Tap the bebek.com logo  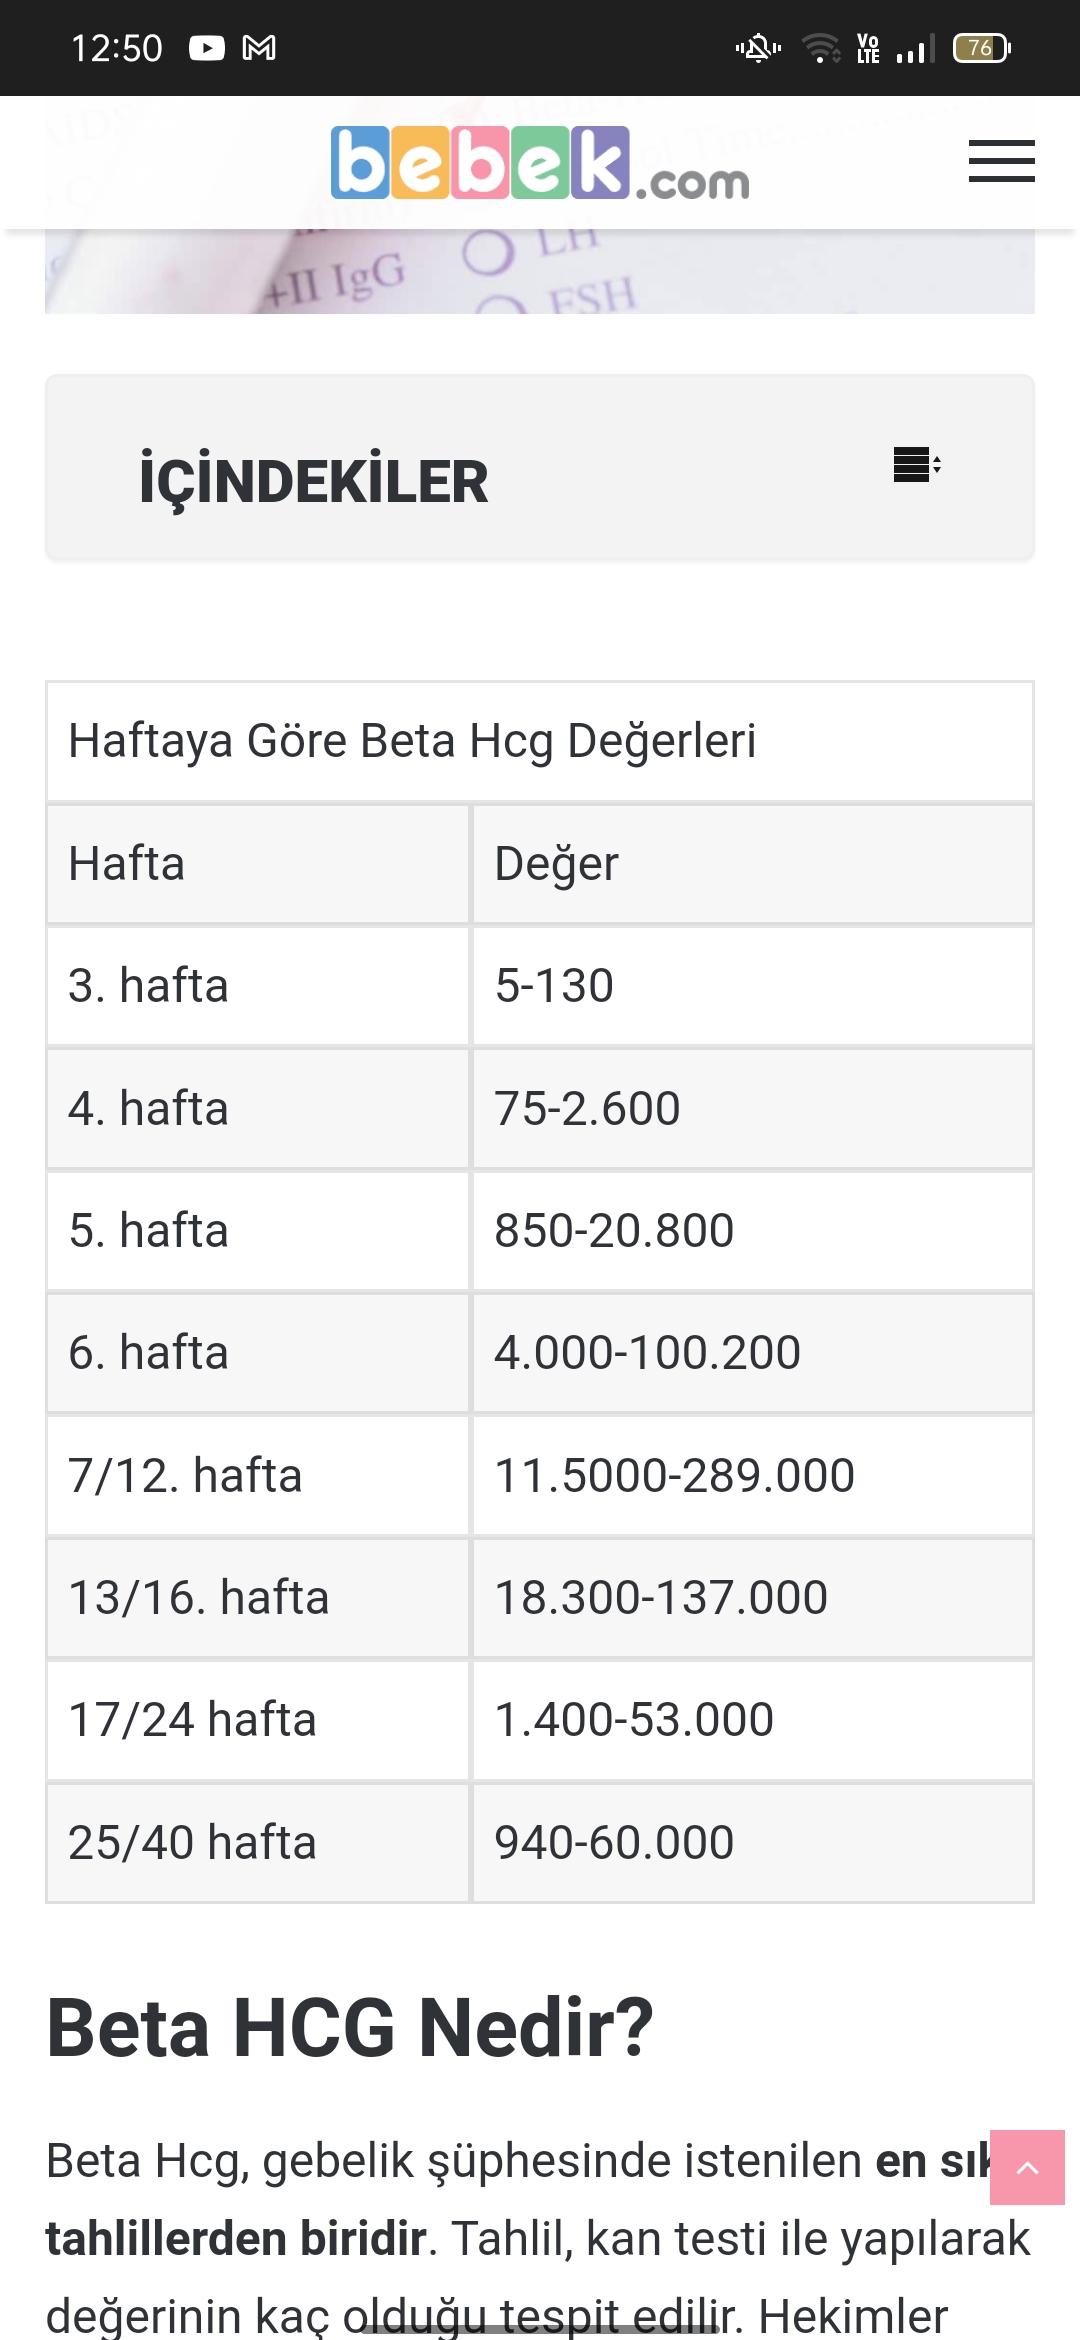[x=540, y=163]
